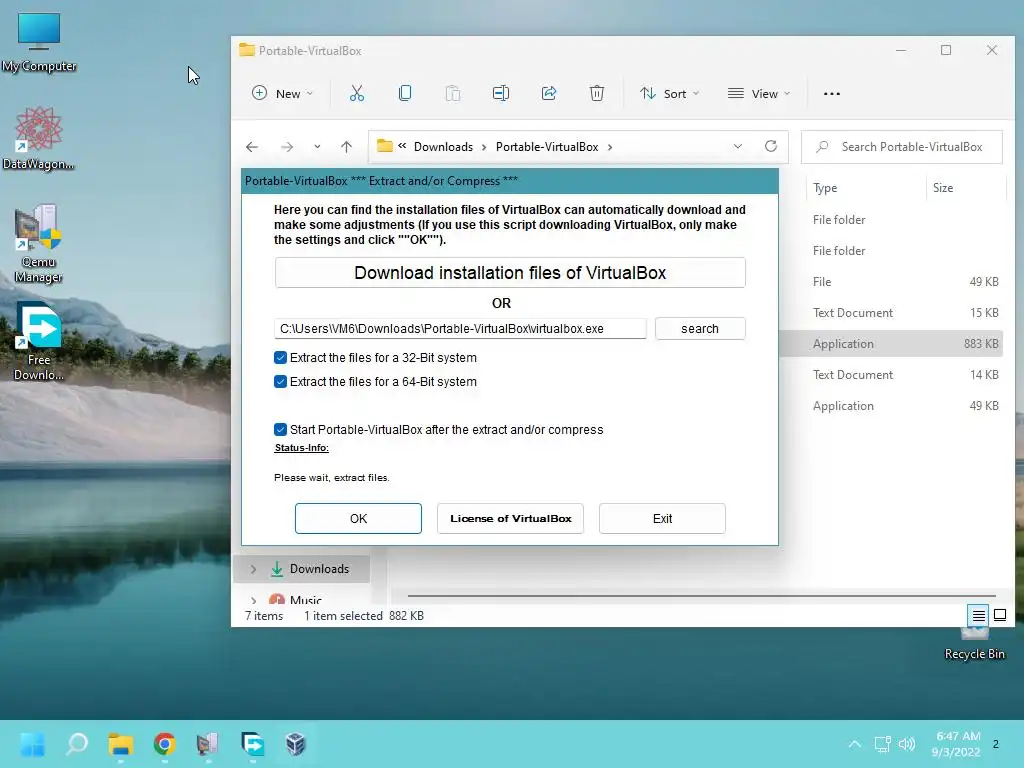
Task: Click Exit in the extract dialog
Action: 662,519
